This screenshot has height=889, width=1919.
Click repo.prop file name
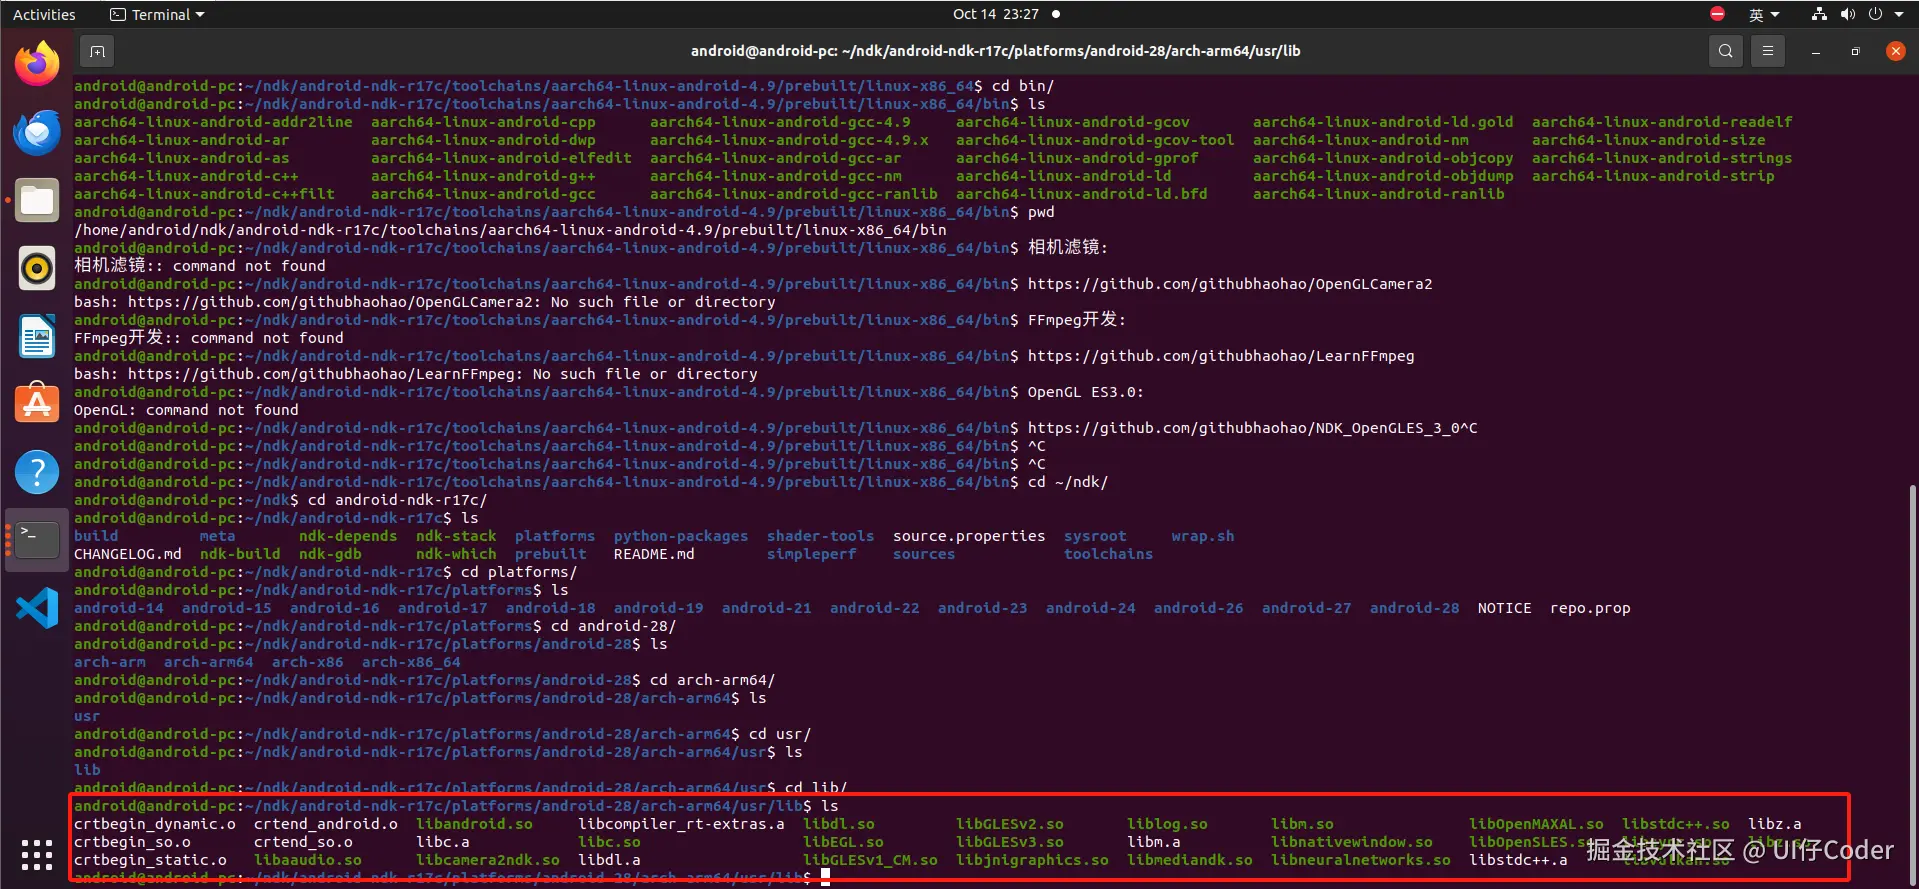(1590, 608)
